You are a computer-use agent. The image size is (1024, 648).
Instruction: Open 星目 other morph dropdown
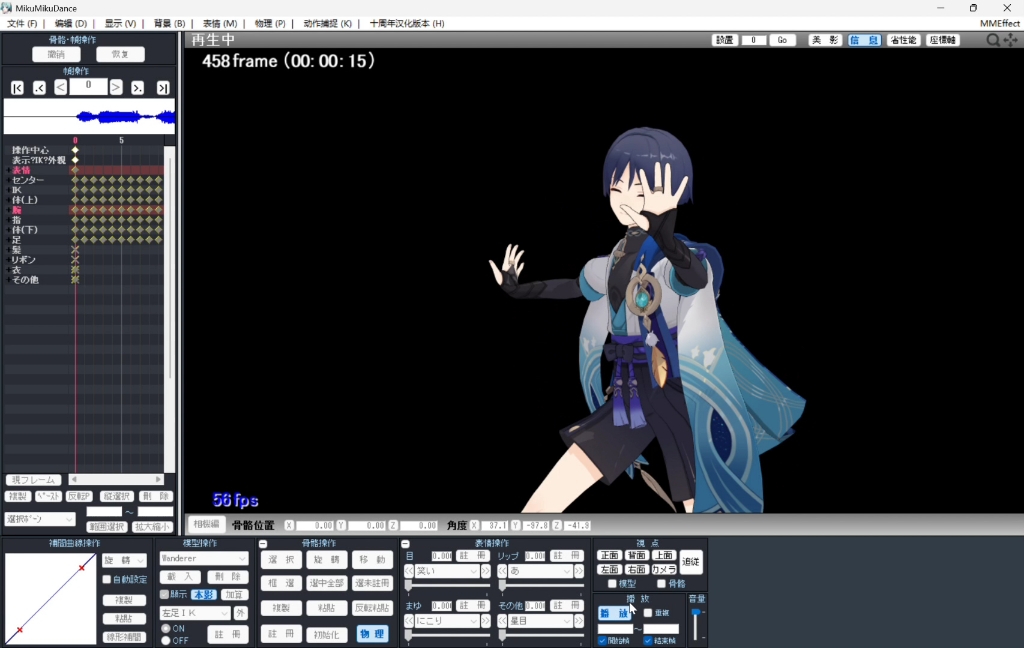point(541,621)
